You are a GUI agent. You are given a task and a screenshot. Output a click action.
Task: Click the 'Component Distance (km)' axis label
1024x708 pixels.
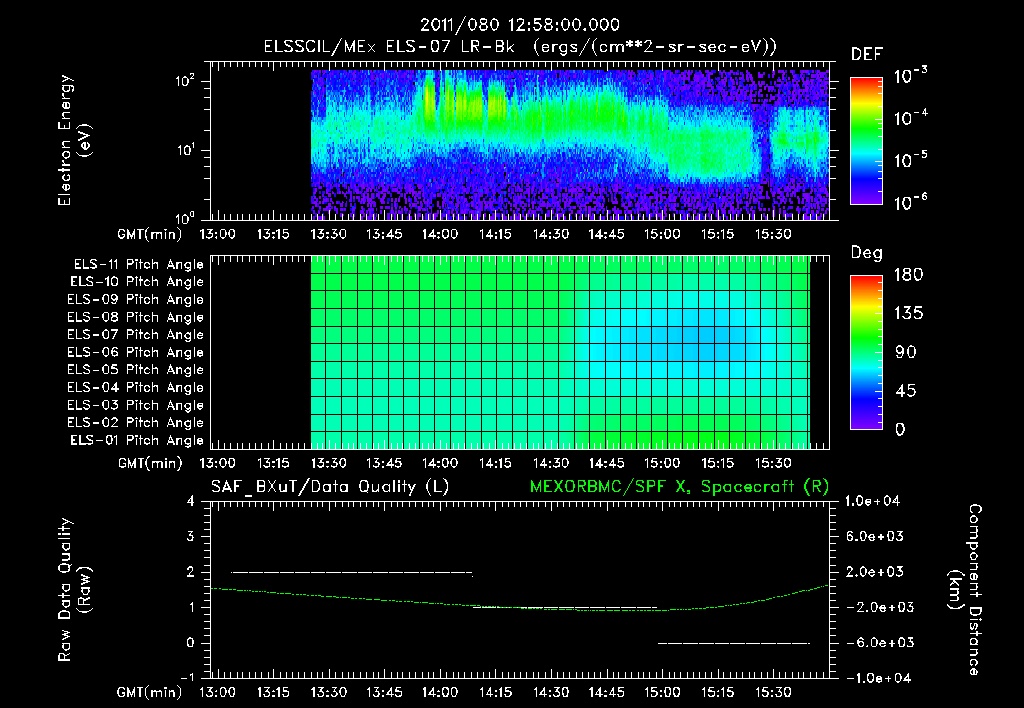966,590
